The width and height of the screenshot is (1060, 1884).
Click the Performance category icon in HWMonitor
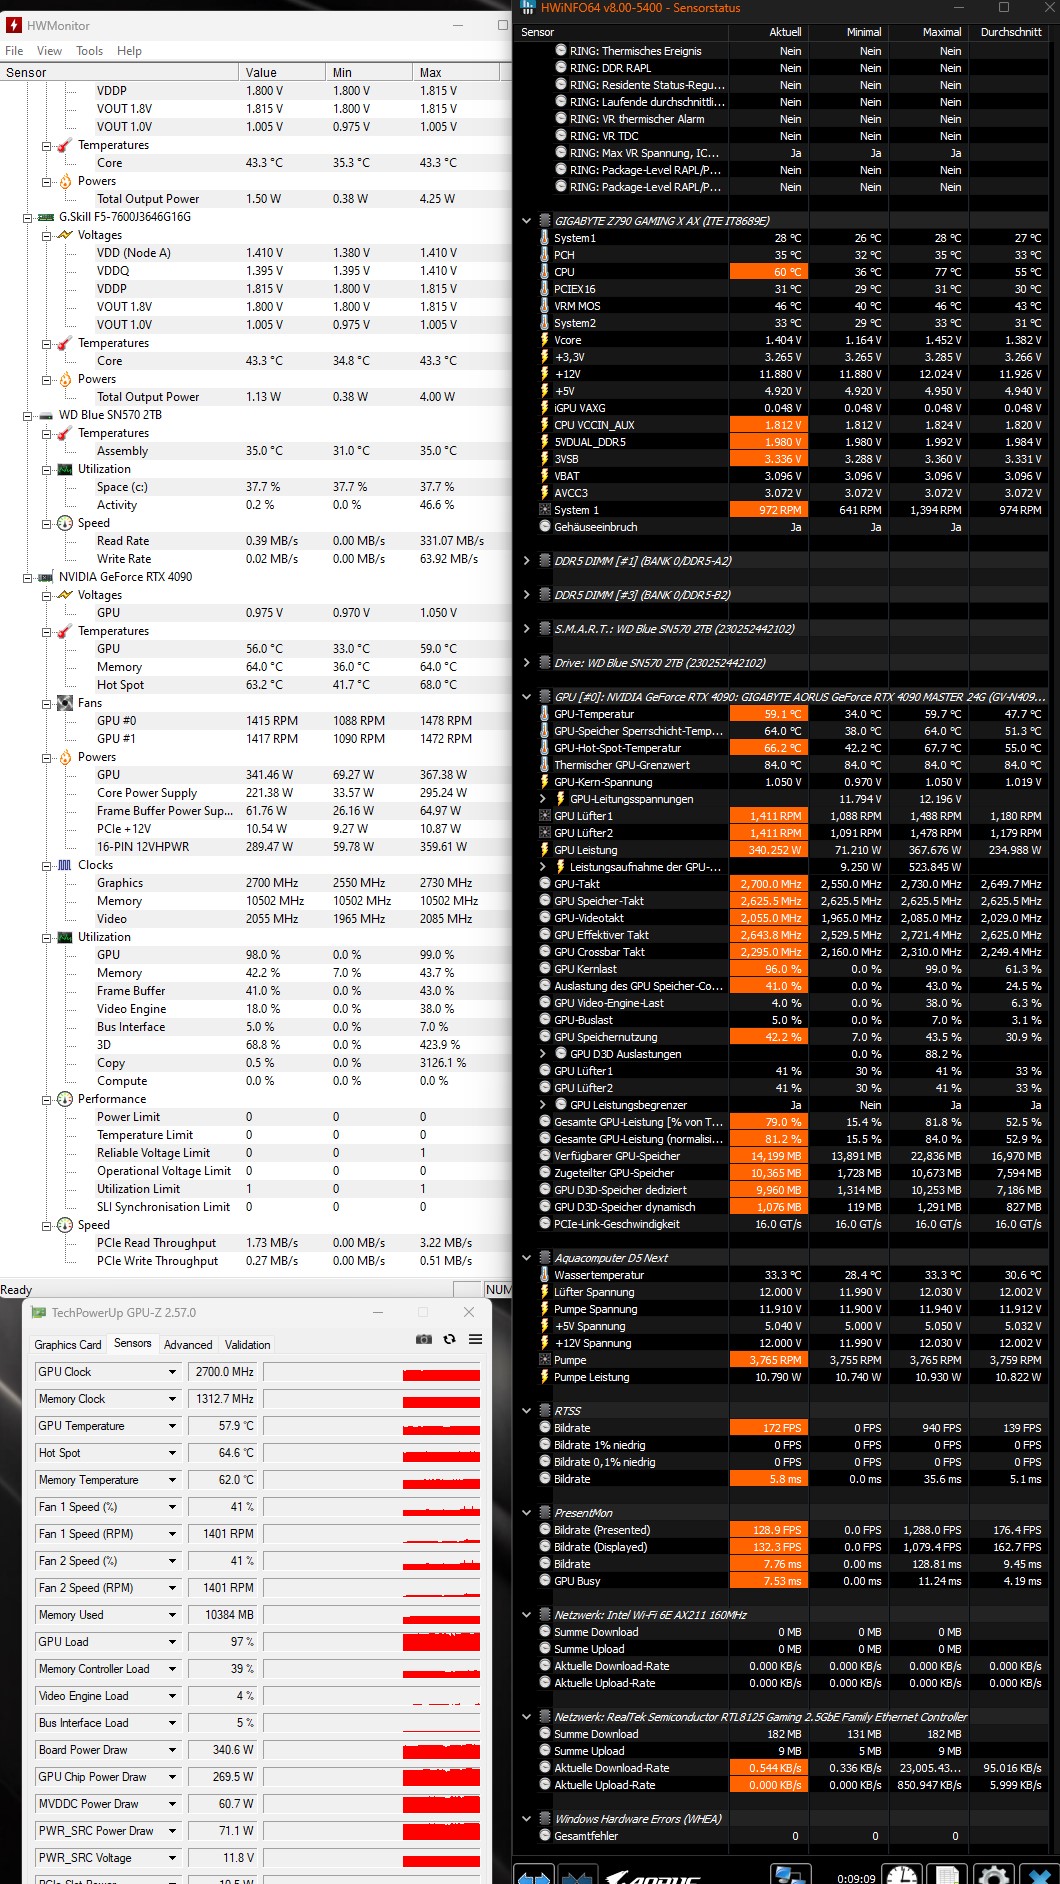(65, 1099)
